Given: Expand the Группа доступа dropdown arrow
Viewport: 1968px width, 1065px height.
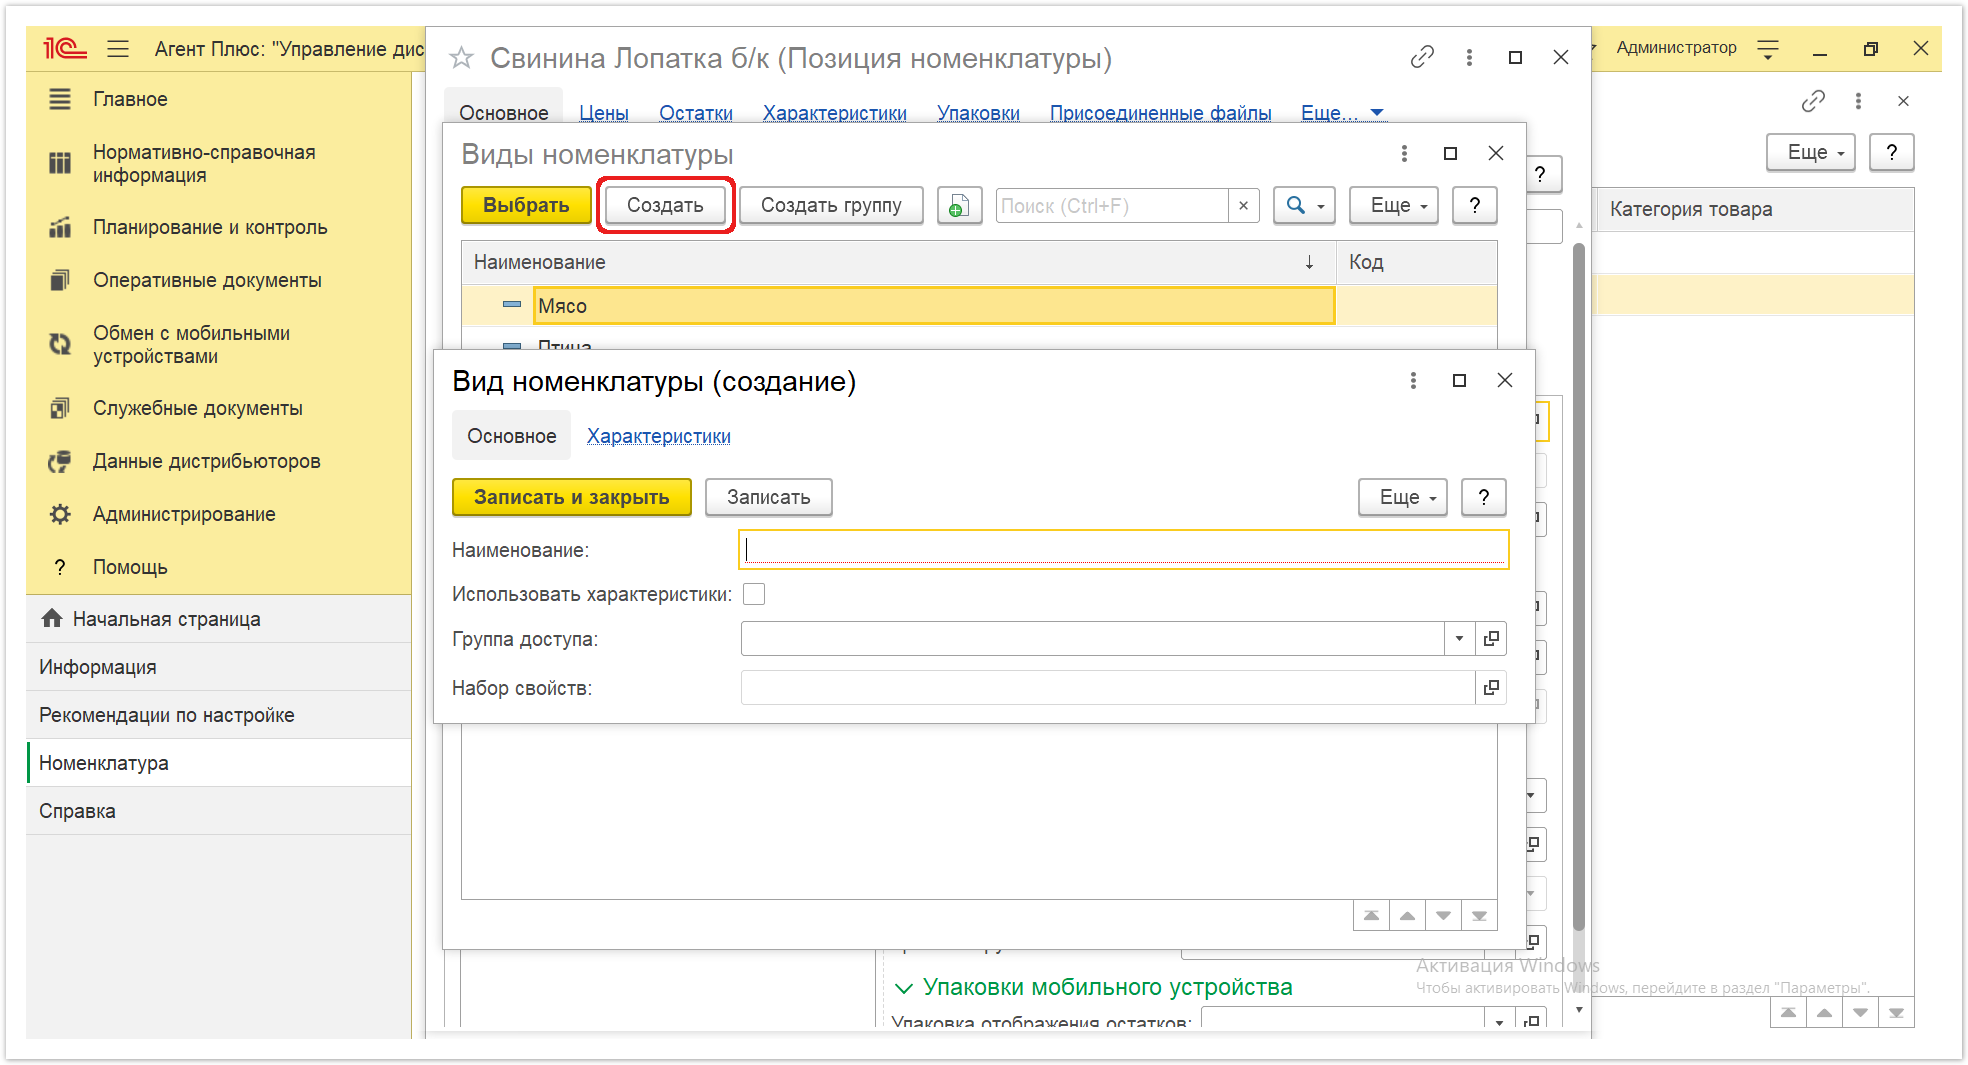Looking at the screenshot, I should click(1459, 638).
